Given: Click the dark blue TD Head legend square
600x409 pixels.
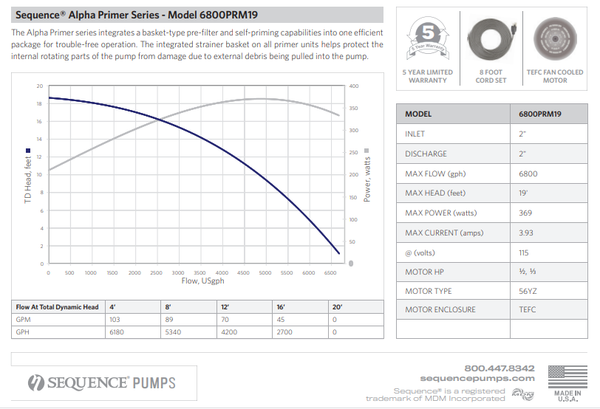Looking at the screenshot, I should [31, 154].
